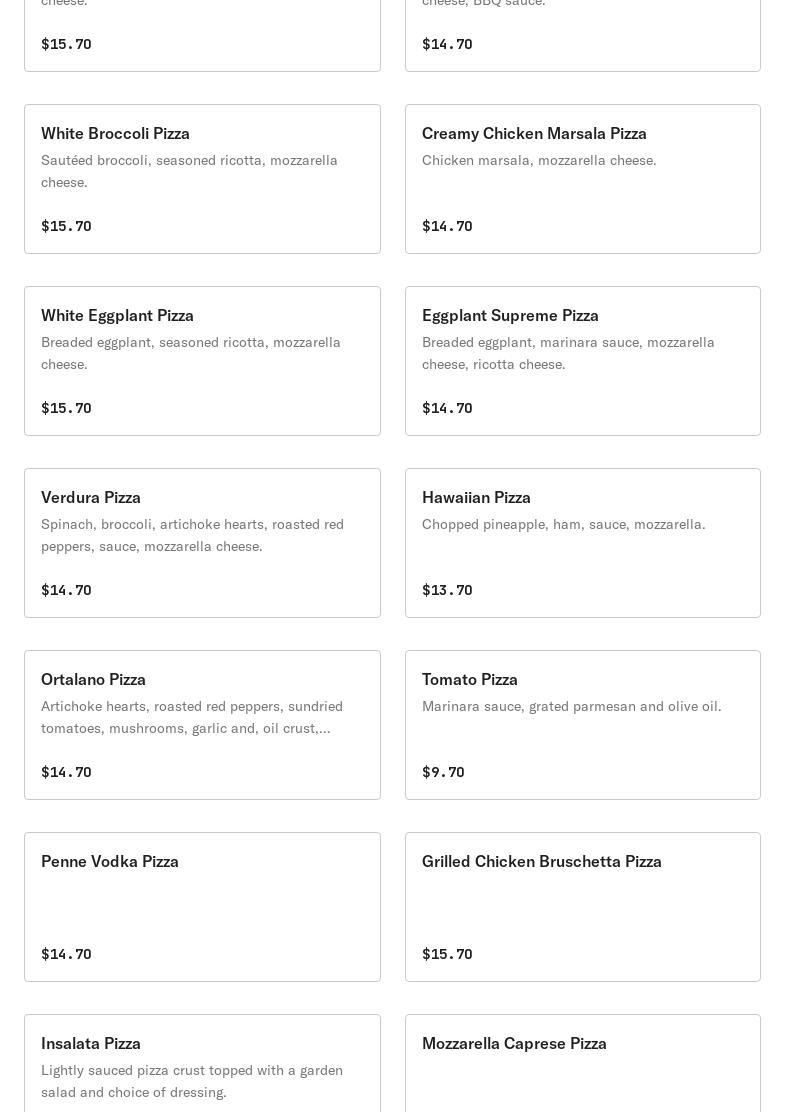Click the $15.70 price on Grilled Chicken Bruschetta
Viewport: 785px width, 1112px height.
point(447,954)
